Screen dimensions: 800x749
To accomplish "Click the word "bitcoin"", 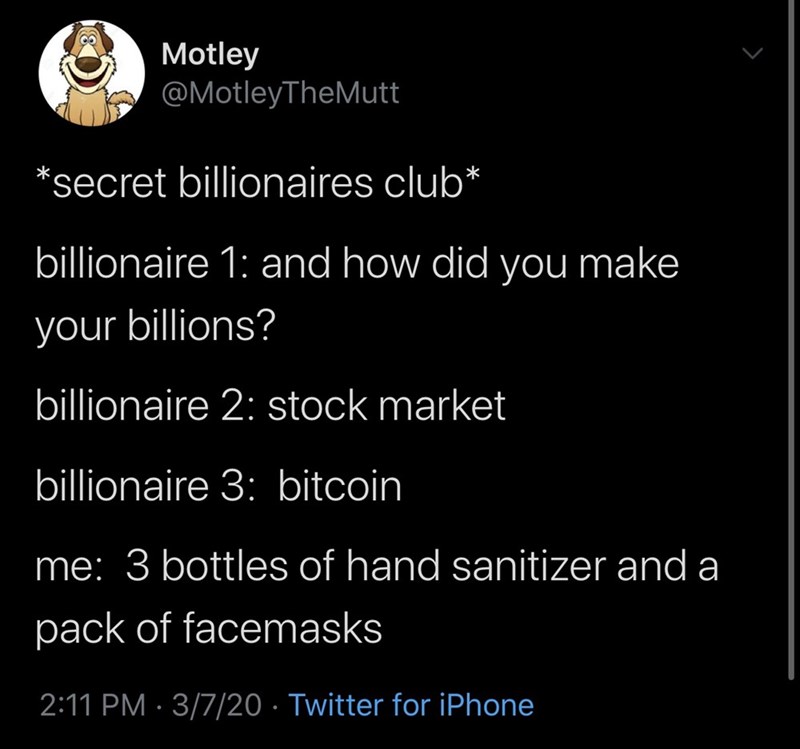I will point(339,487).
